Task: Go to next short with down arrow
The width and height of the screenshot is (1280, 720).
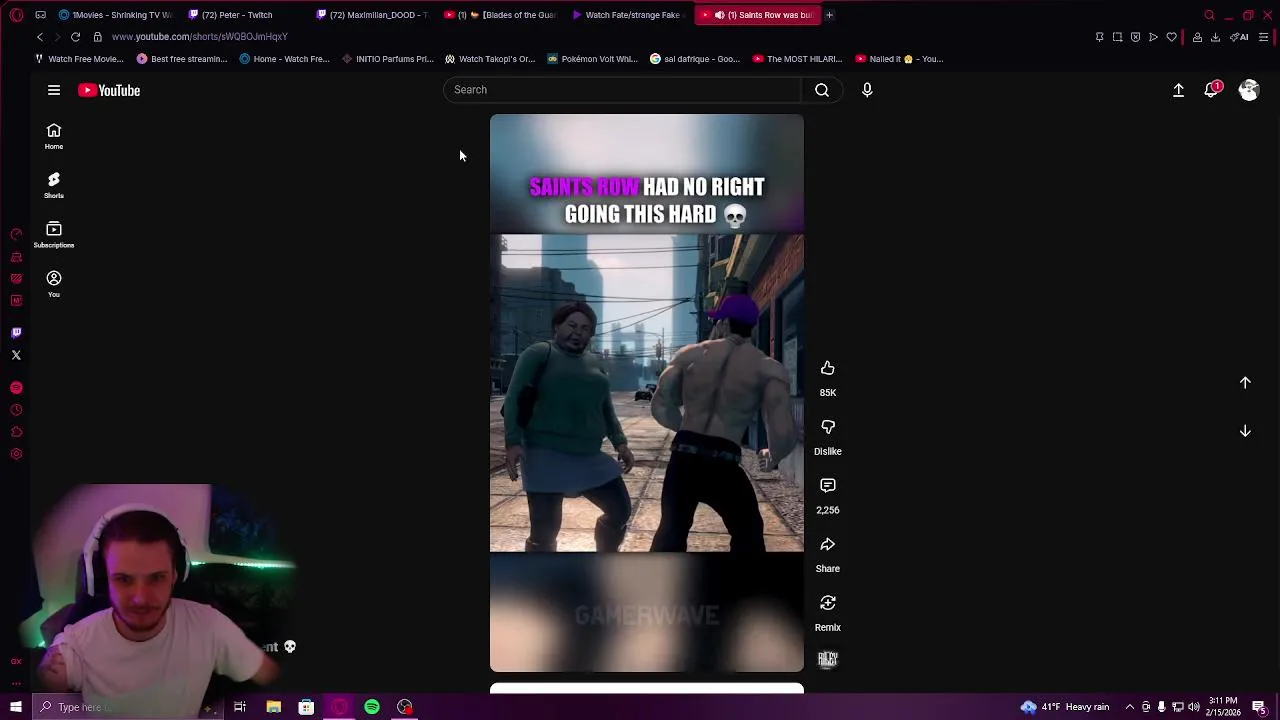Action: coord(1245,431)
